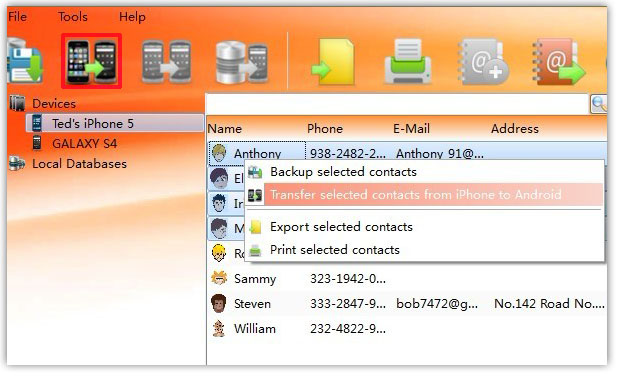
Task: Click the Export selected contacts menu icon
Action: [255, 227]
